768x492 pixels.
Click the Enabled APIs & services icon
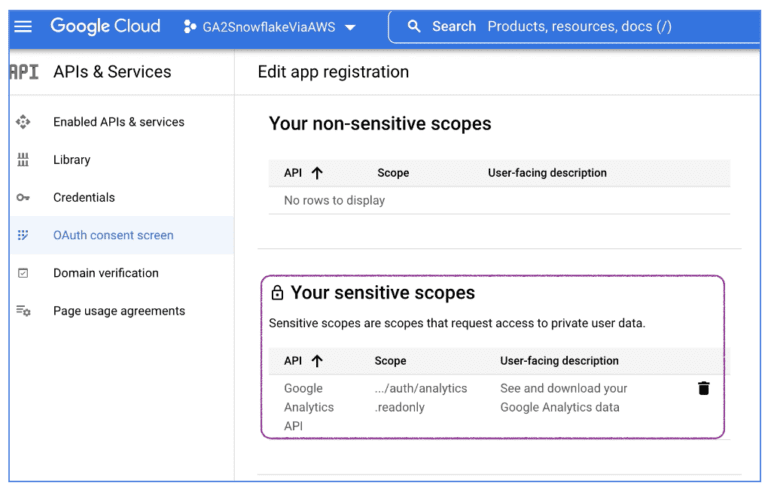pos(23,122)
